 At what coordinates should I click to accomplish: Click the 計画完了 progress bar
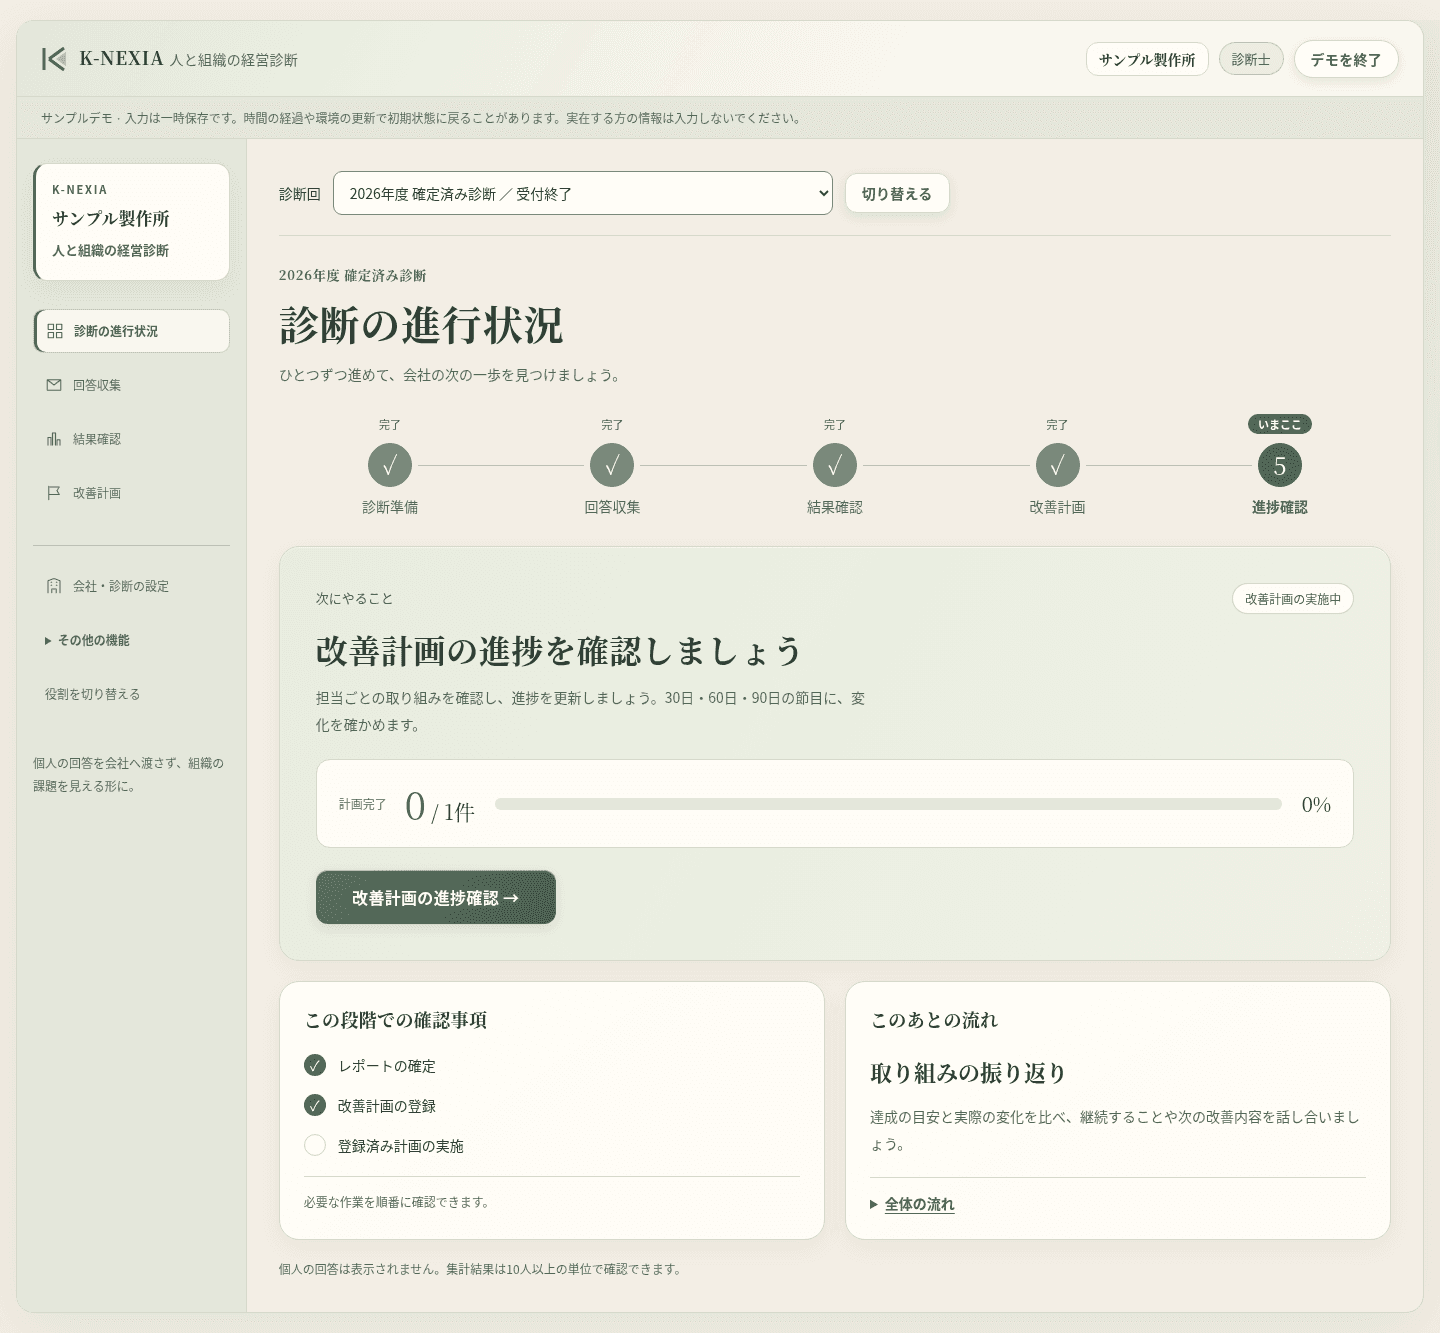(x=888, y=804)
